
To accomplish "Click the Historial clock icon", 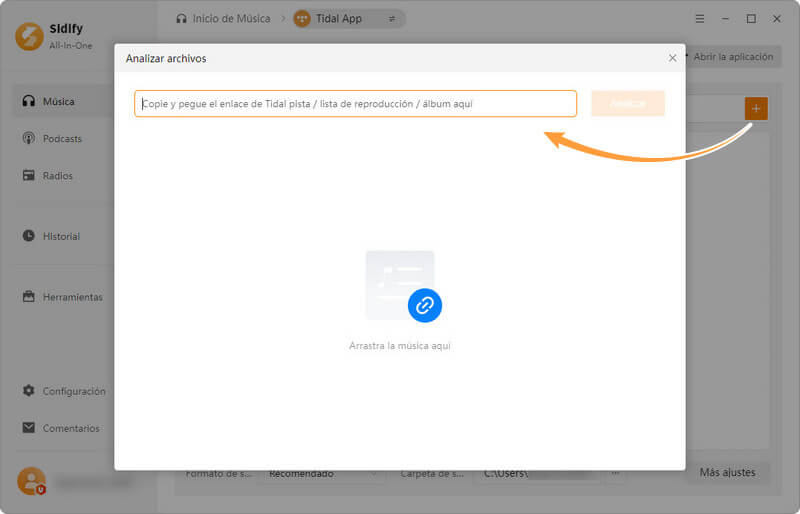I will [x=29, y=236].
